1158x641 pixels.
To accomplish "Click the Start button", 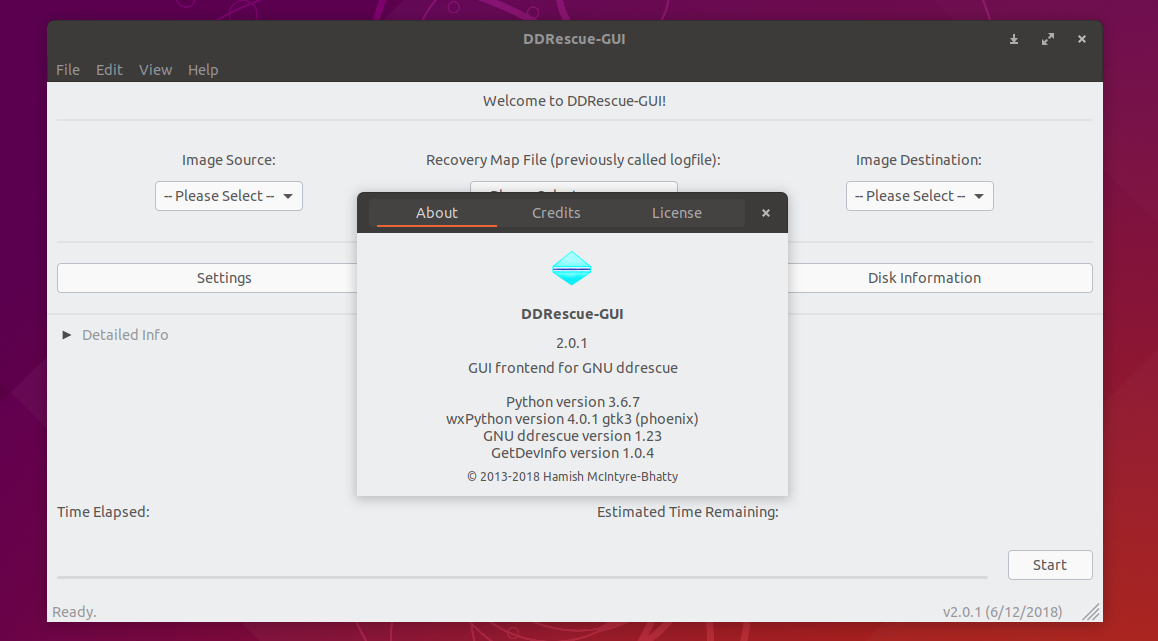I will [1049, 565].
